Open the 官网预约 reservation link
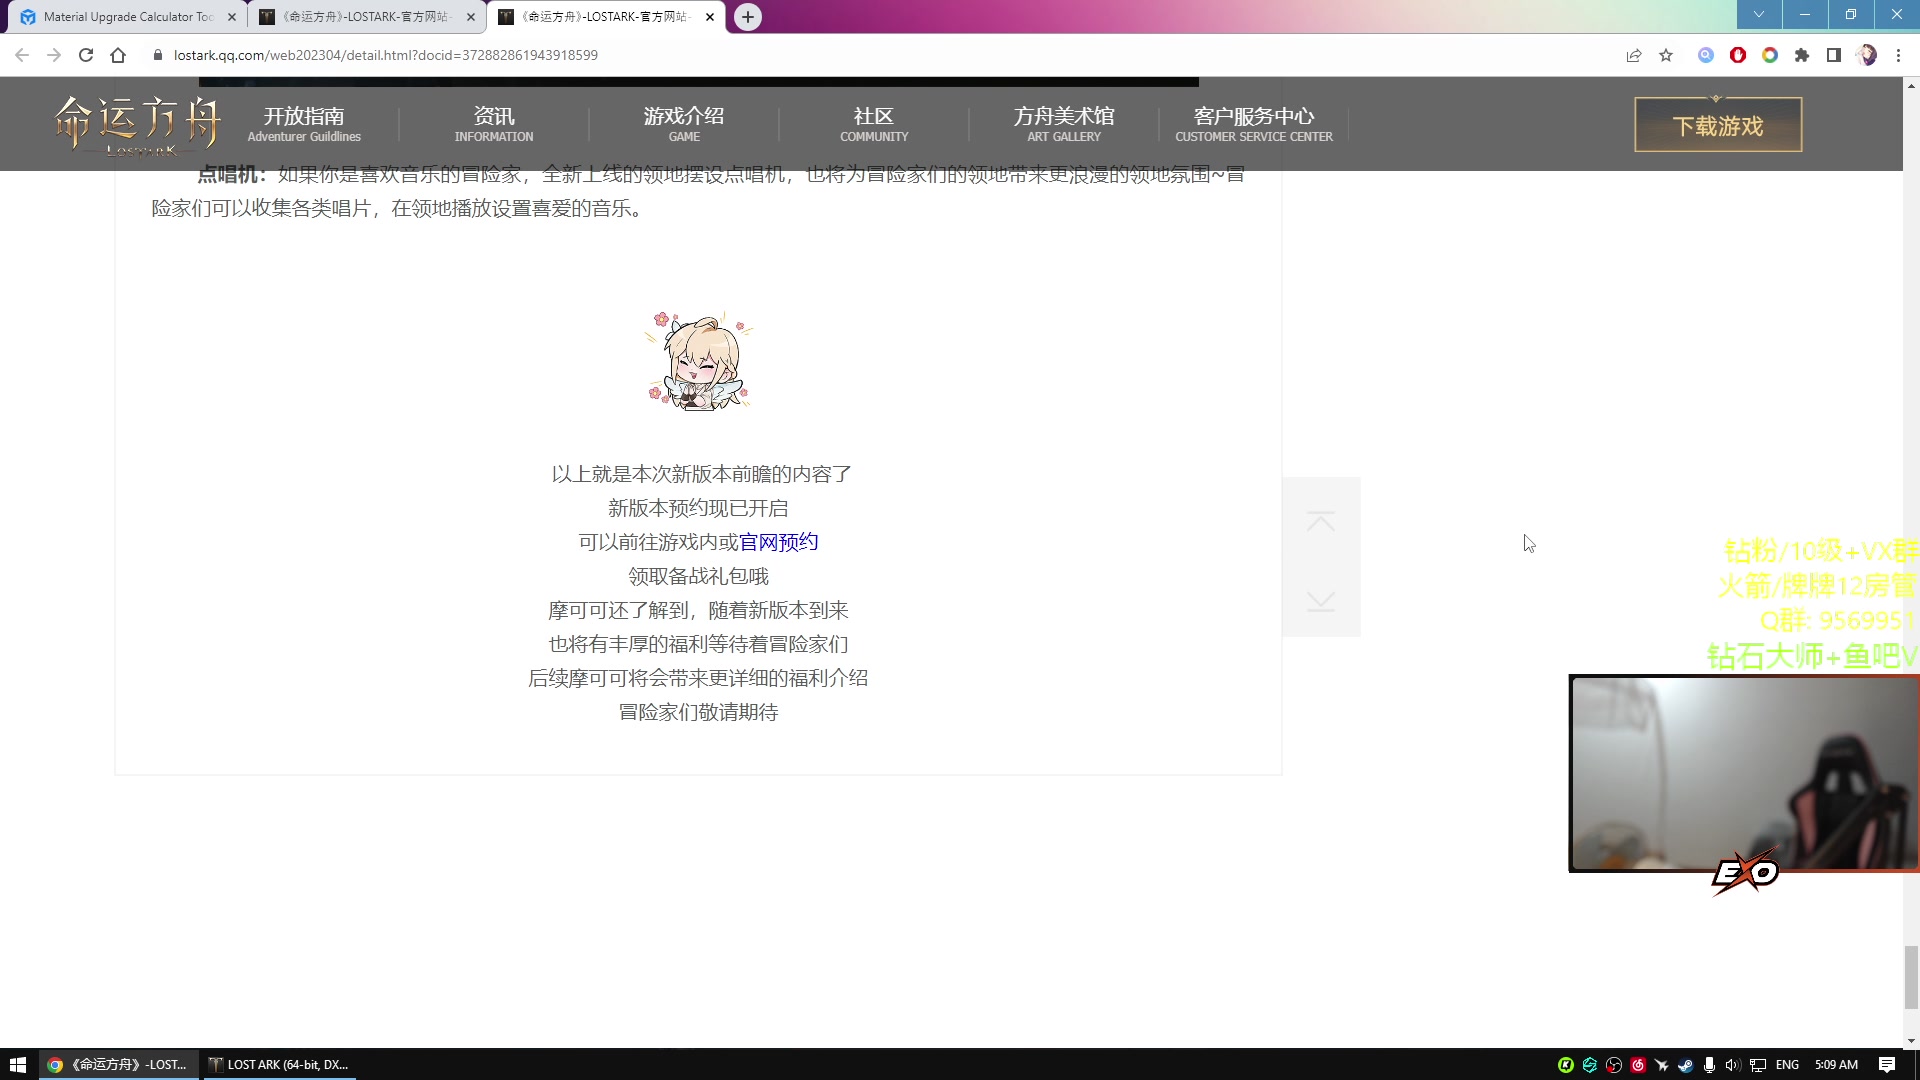 [780, 541]
